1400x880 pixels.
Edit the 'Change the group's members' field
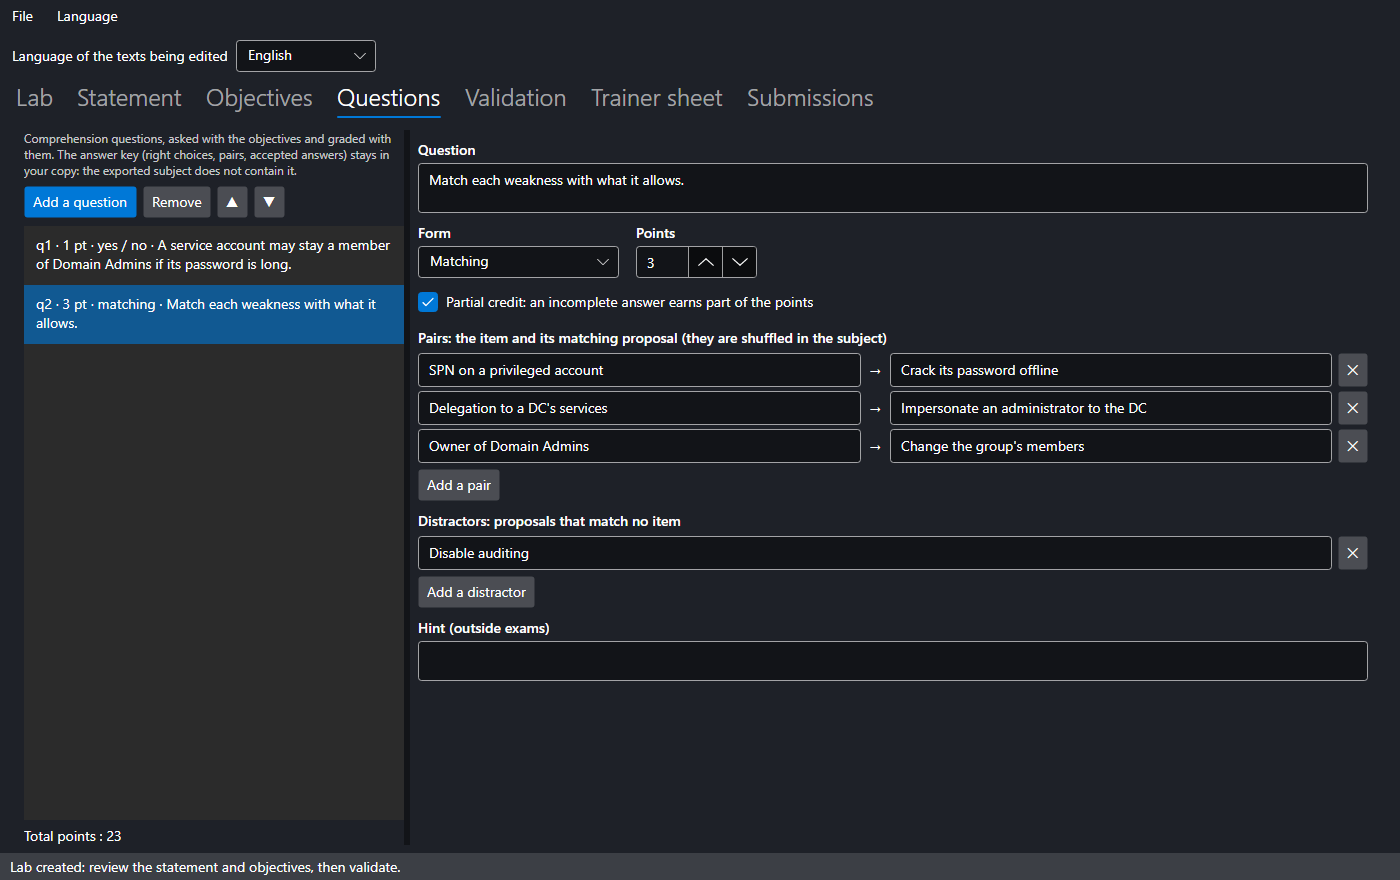tap(1111, 446)
